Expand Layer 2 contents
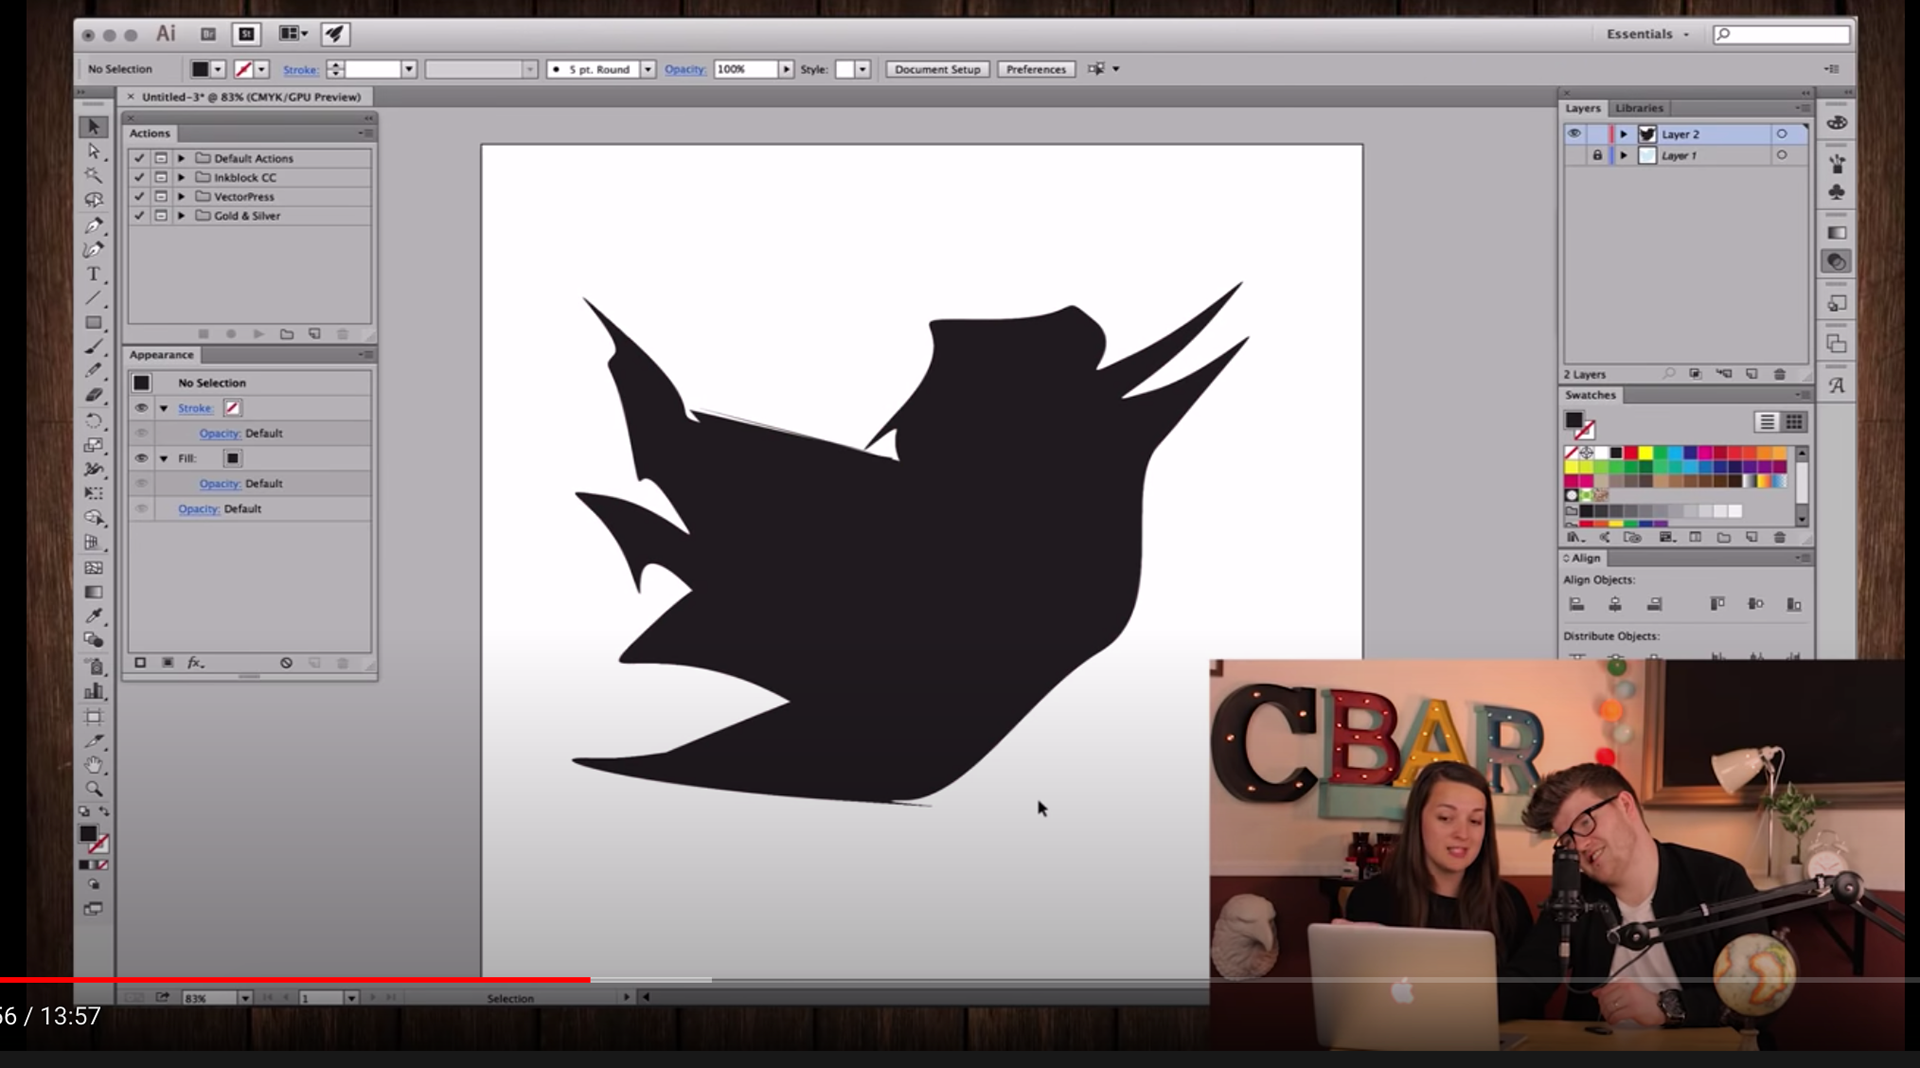Image resolution: width=1920 pixels, height=1068 pixels. tap(1623, 134)
